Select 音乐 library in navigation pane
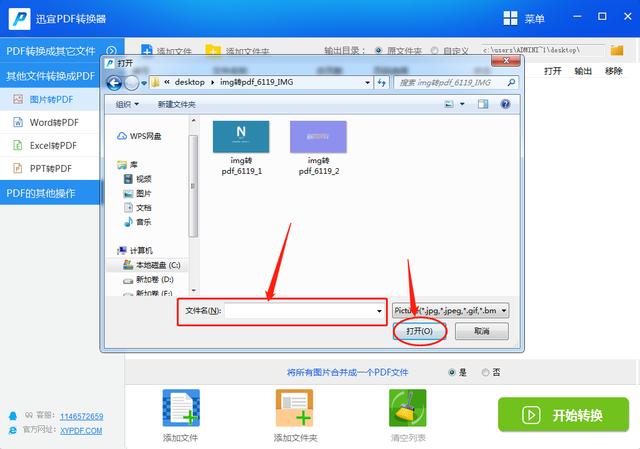The image size is (640, 449). pyautogui.click(x=138, y=222)
